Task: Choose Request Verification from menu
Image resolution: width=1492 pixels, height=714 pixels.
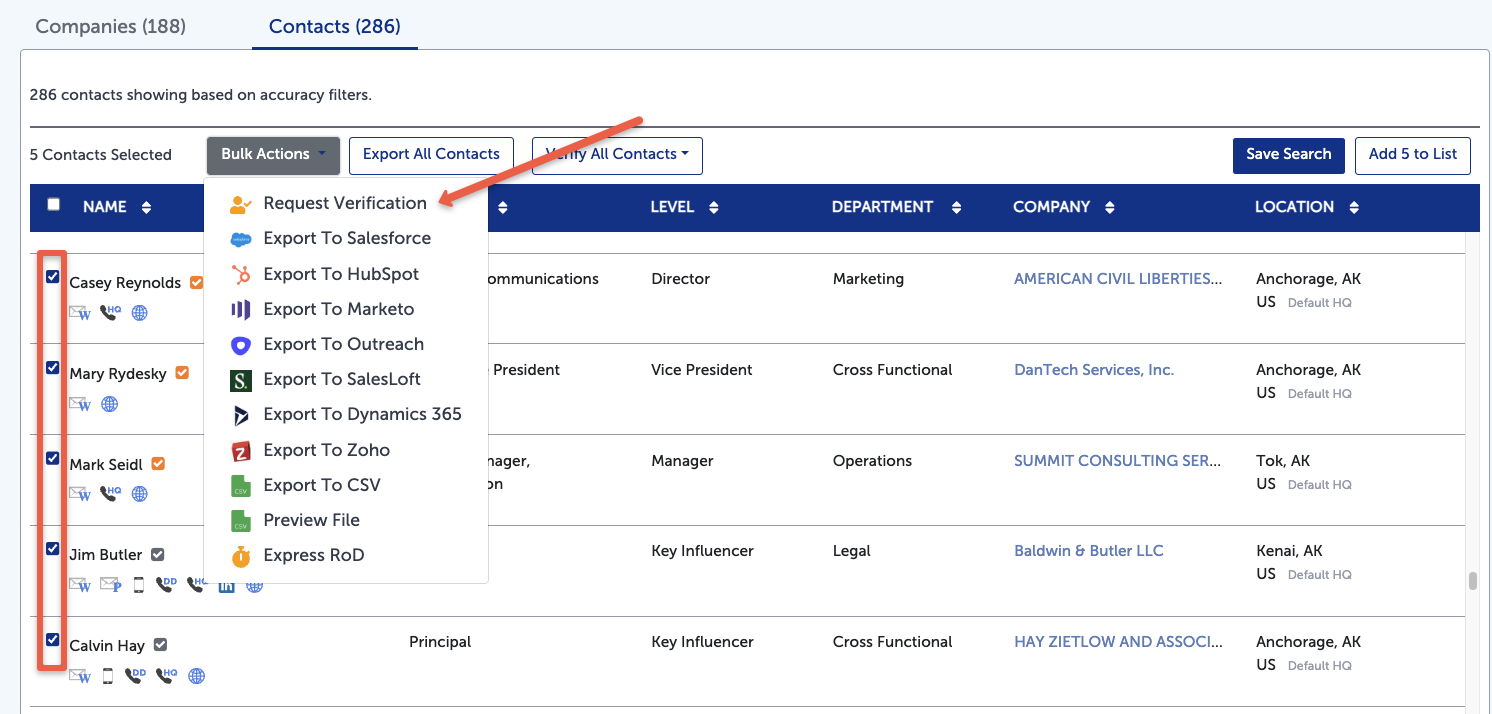Action: coord(346,204)
